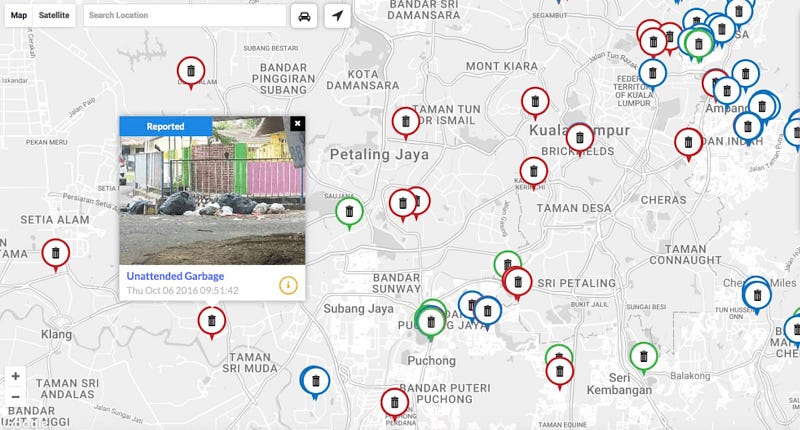
Task: Click the car driving mode icon
Action: (304, 16)
